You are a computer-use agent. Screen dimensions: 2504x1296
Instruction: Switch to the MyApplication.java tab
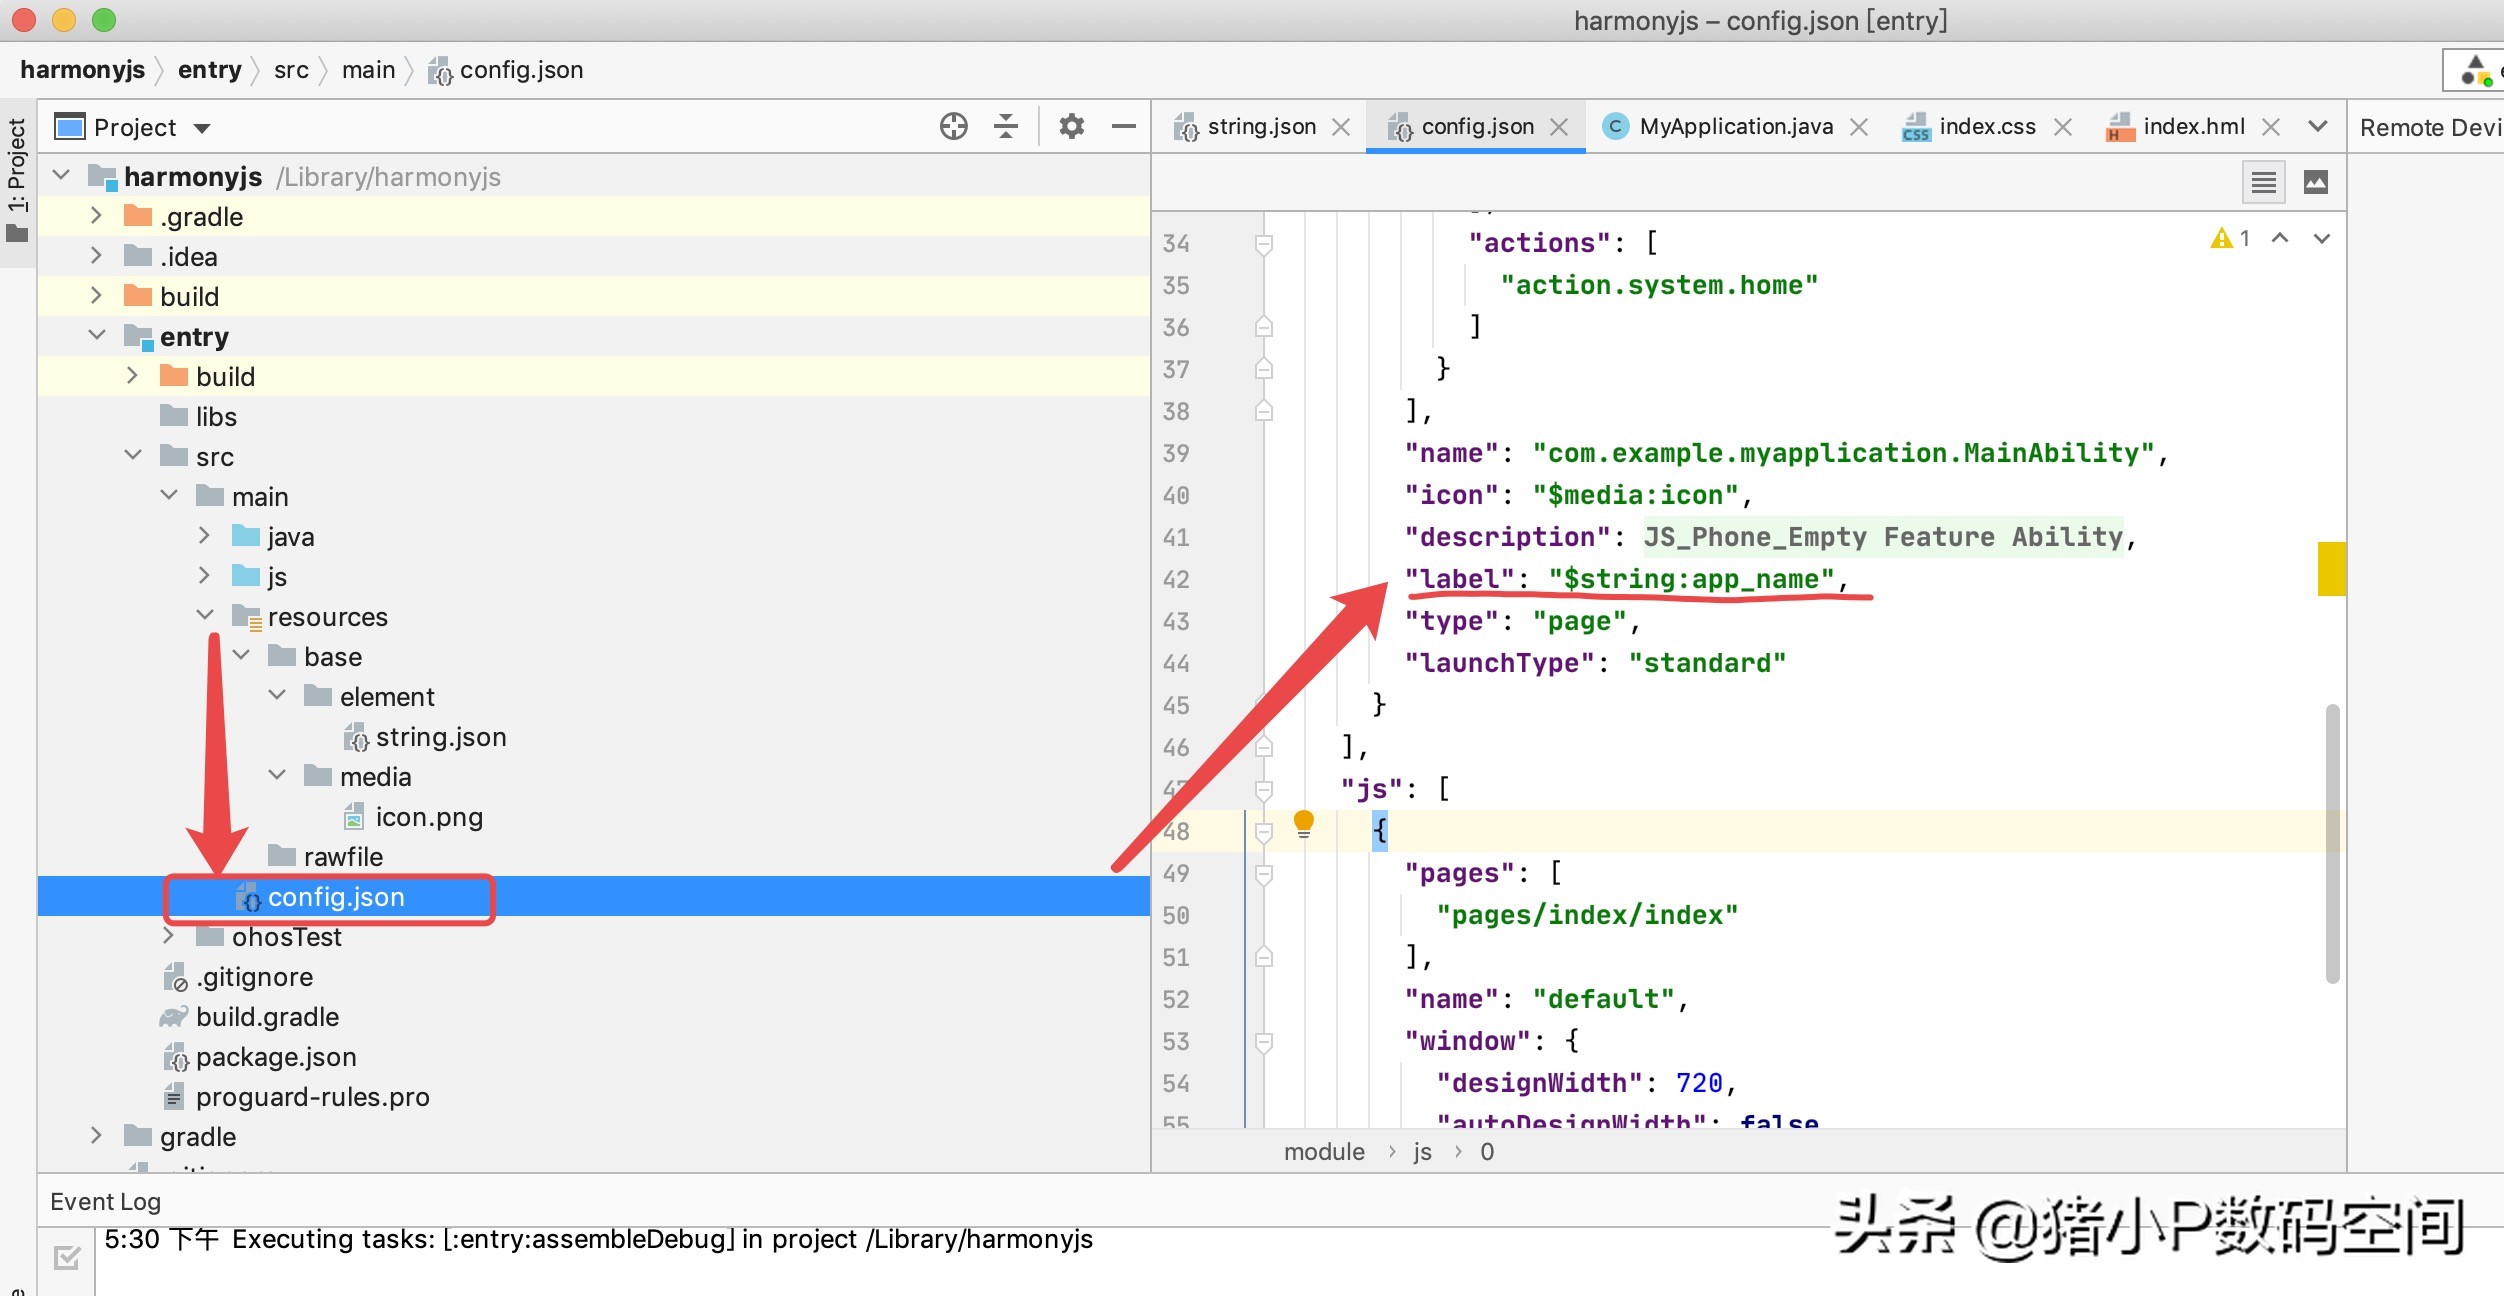(1735, 127)
